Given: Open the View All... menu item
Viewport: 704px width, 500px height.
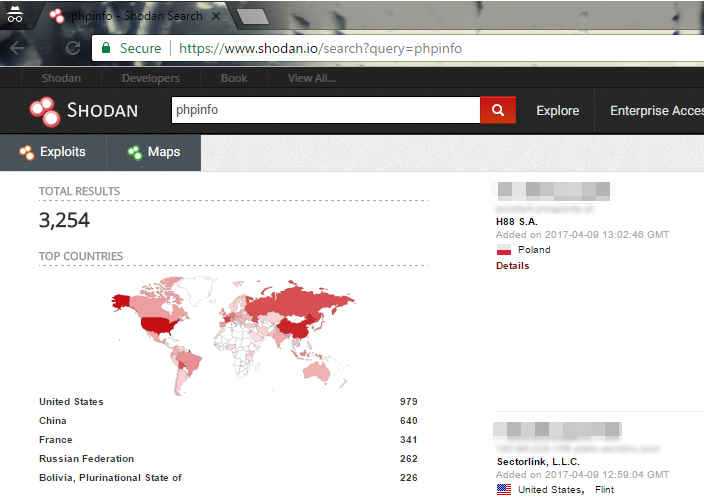Looking at the screenshot, I should pyautogui.click(x=312, y=78).
